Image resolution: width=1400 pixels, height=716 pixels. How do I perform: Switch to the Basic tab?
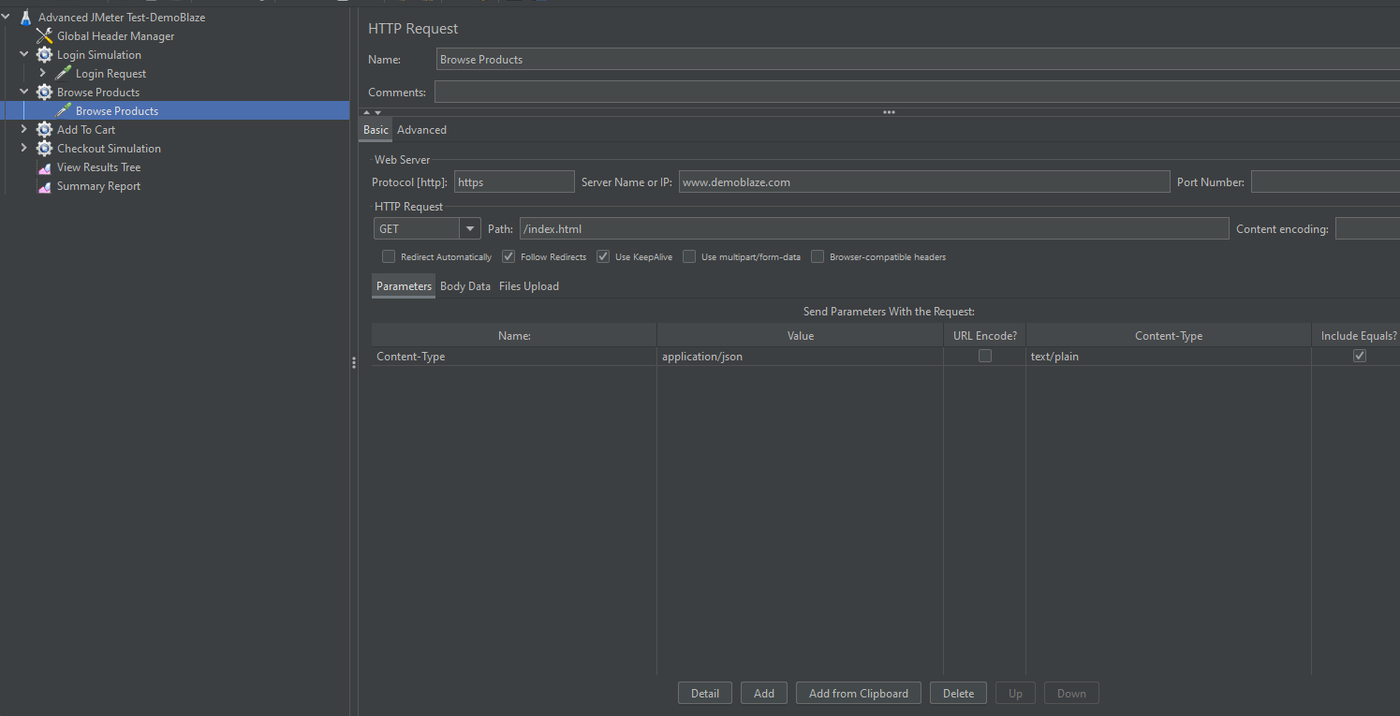376,130
